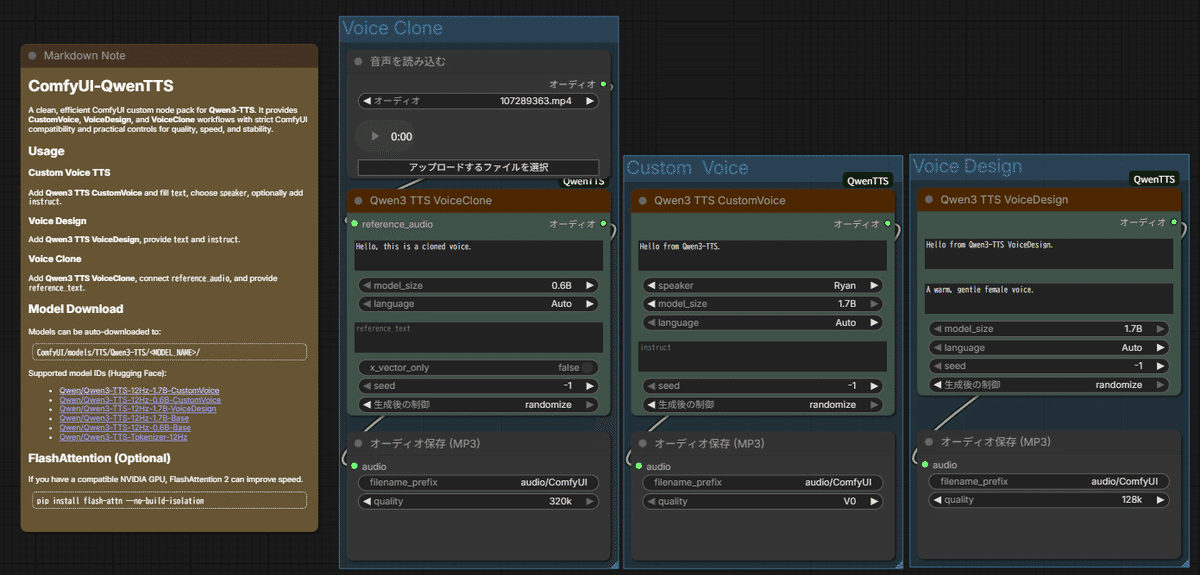Select the Voice Design group title
The height and width of the screenshot is (575, 1200).
(x=968, y=166)
